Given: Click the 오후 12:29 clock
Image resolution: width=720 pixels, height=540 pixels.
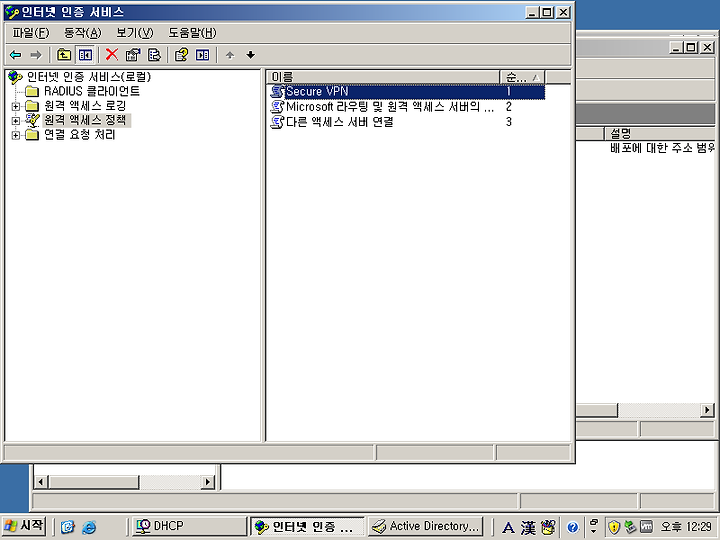Looking at the screenshot, I should 686,527.
